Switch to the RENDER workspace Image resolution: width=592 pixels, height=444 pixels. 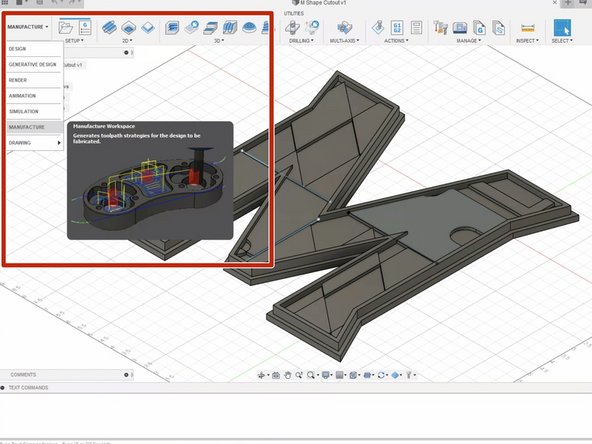34,80
